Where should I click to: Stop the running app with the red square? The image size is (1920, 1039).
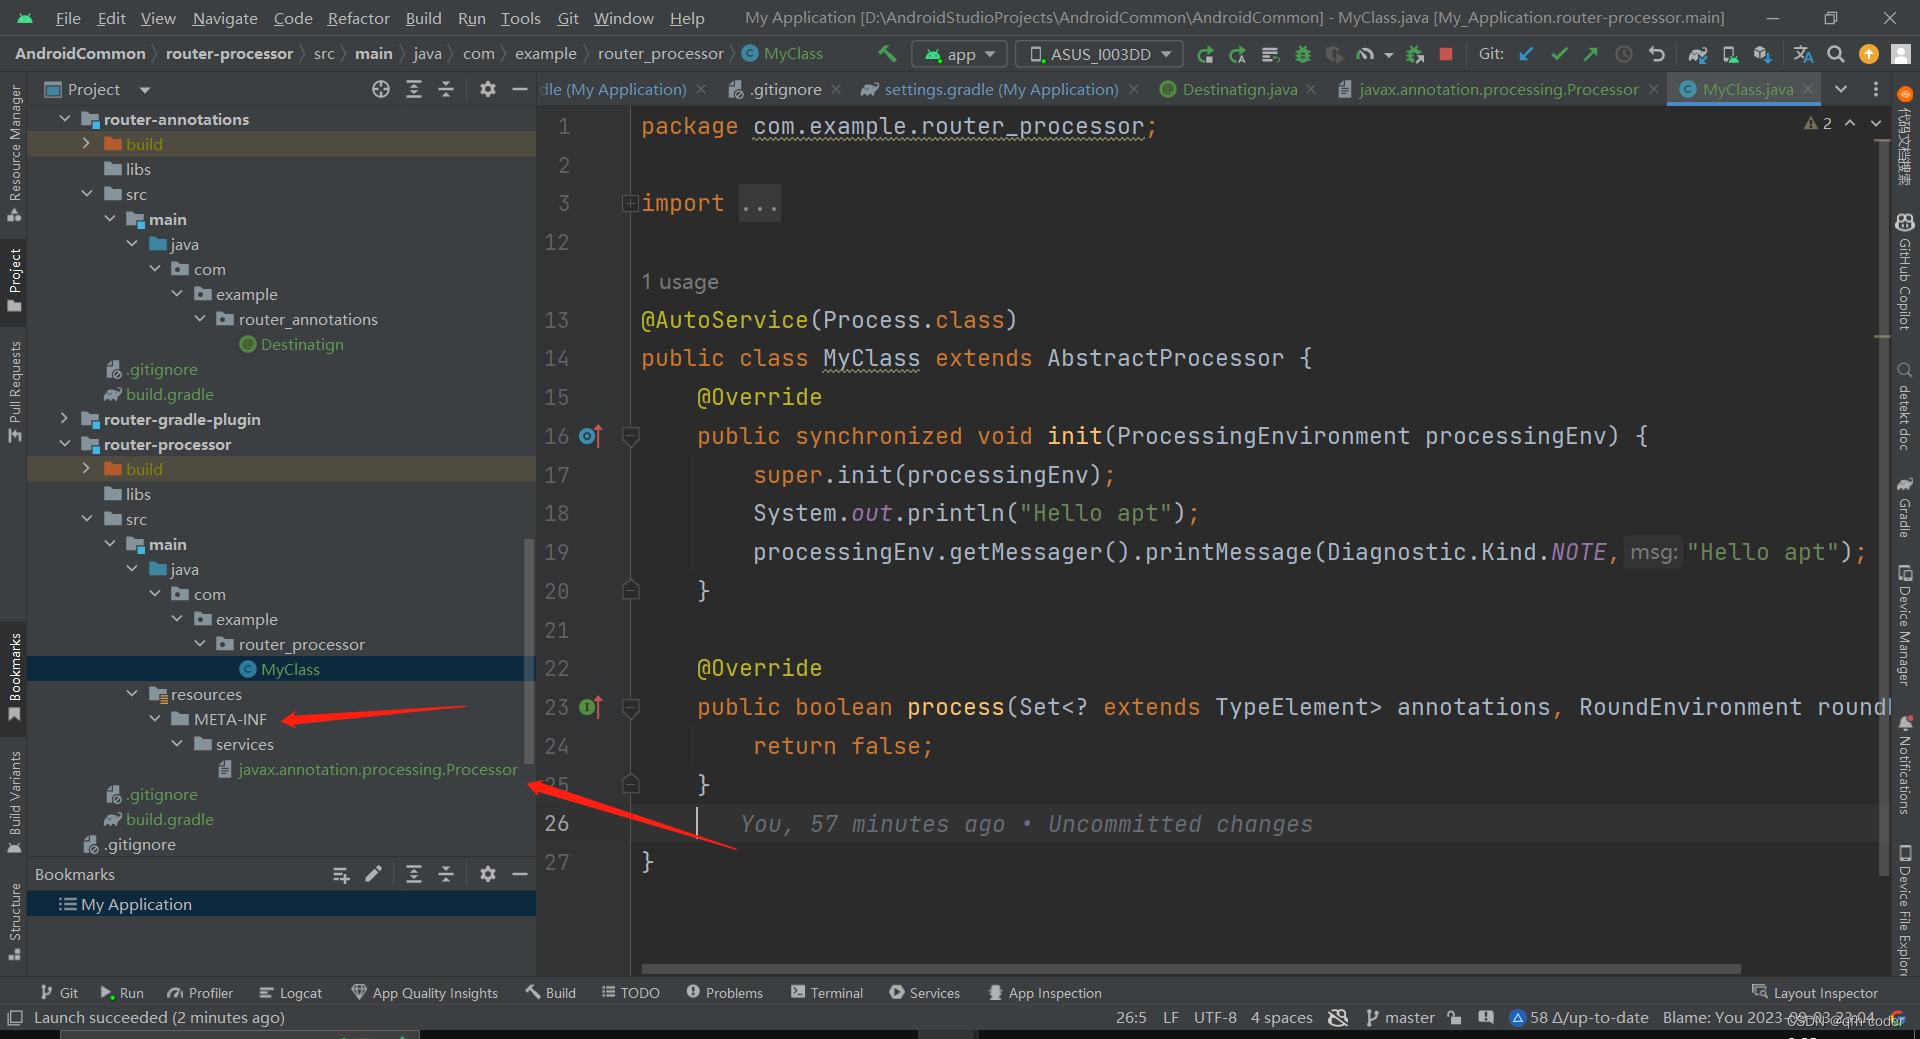tap(1446, 54)
